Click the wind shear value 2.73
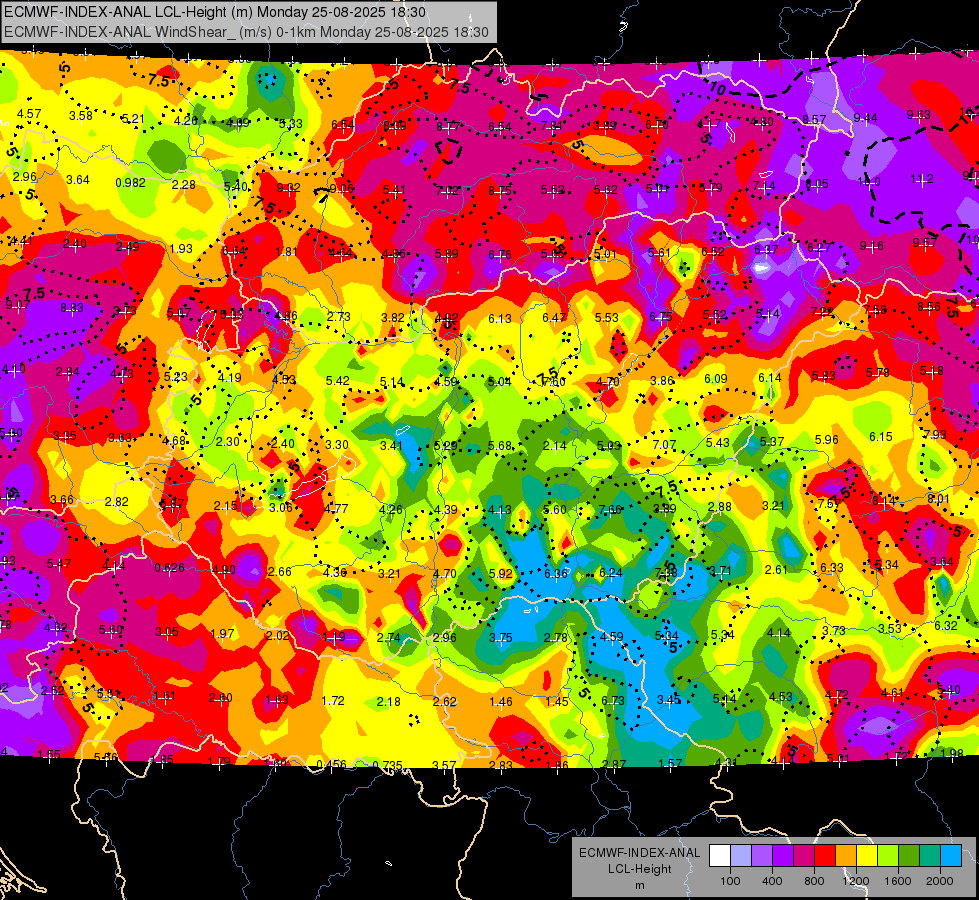 coord(338,317)
